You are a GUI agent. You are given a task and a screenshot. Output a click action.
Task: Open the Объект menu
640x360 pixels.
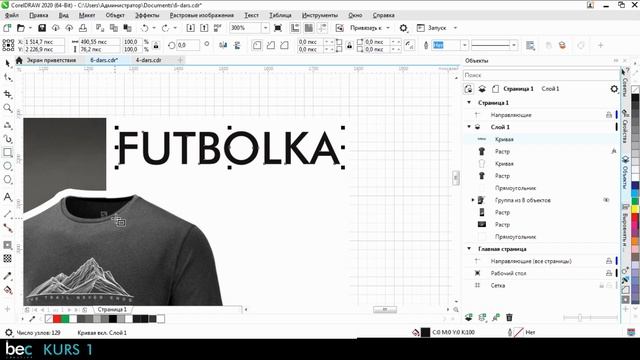pyautogui.click(x=115, y=15)
